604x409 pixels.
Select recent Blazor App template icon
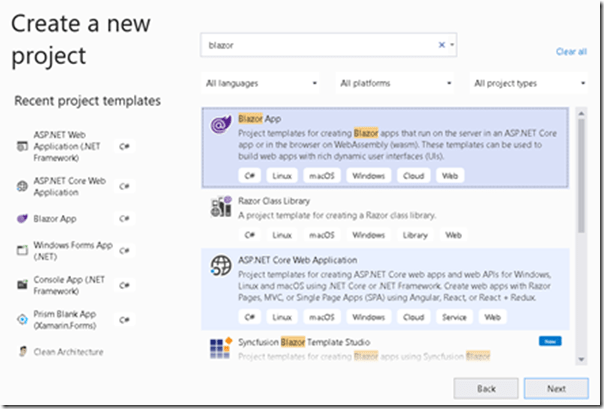[21, 218]
